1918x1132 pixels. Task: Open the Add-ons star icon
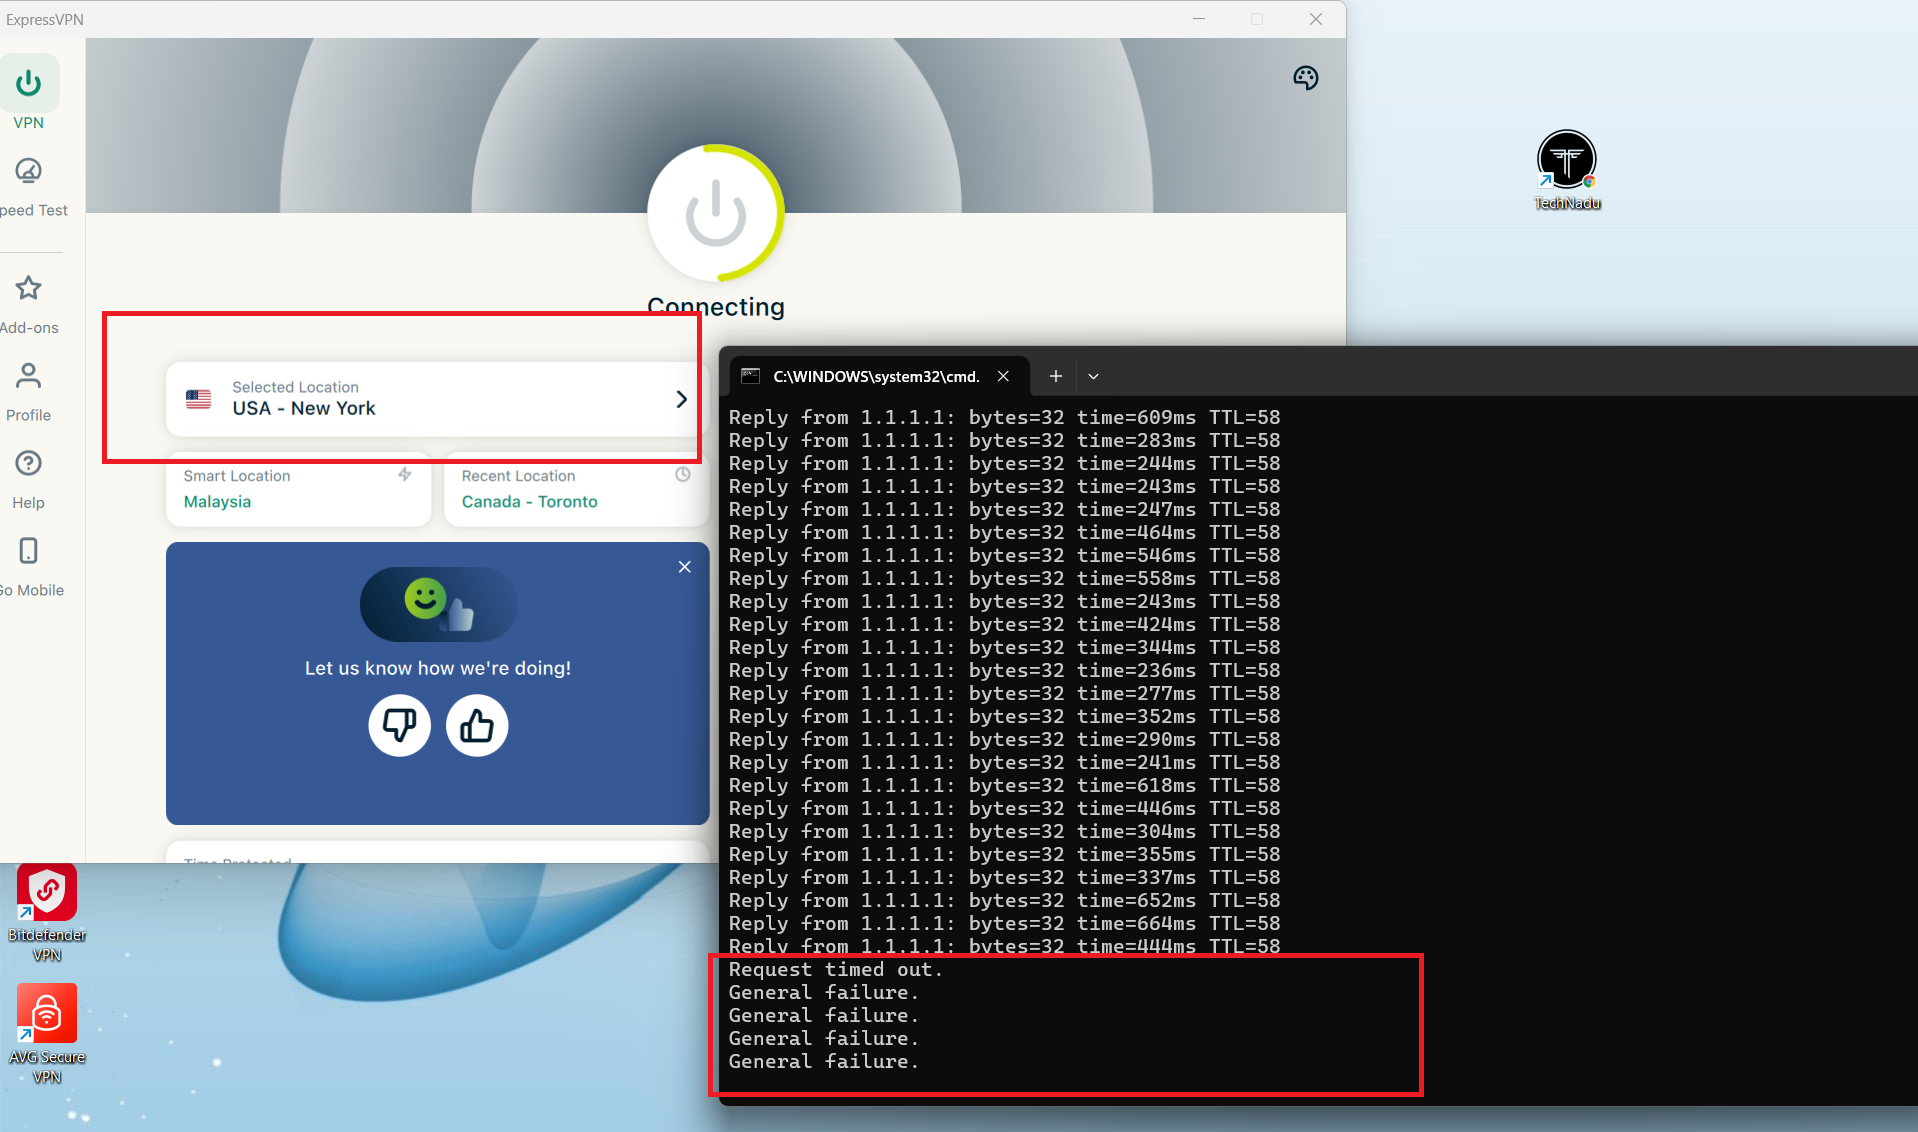click(x=28, y=289)
